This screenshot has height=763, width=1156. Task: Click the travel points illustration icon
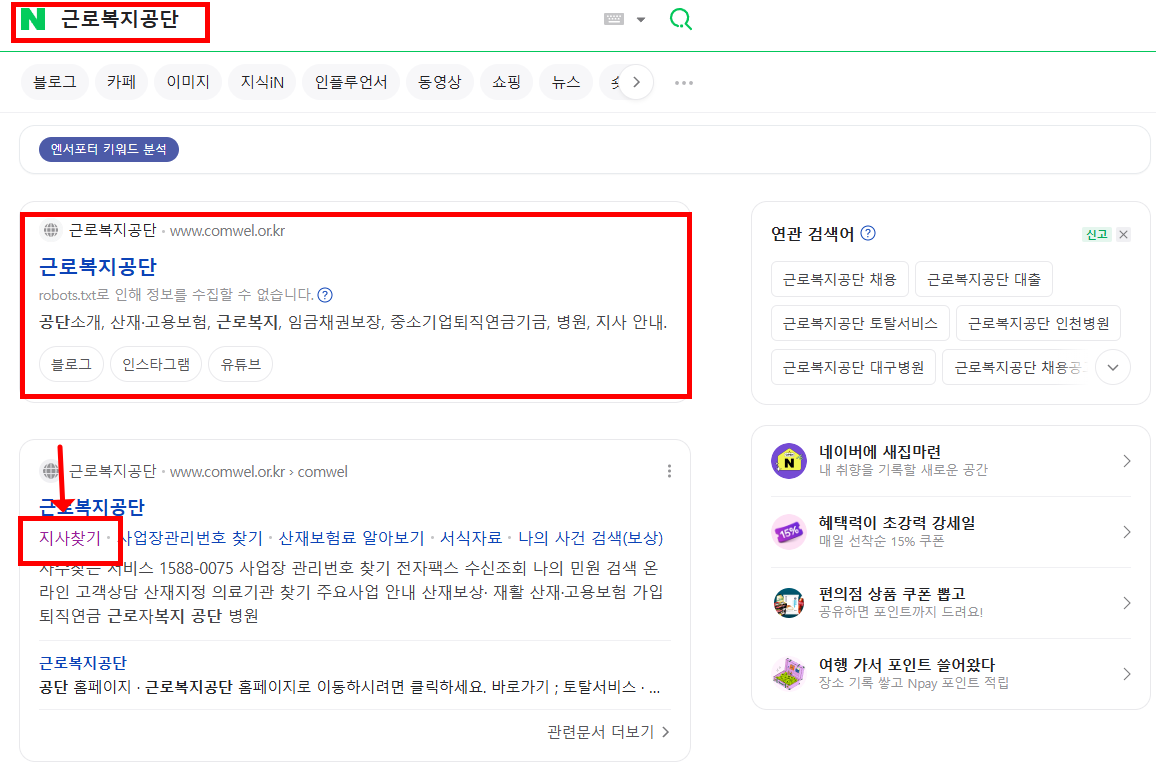tap(789, 673)
